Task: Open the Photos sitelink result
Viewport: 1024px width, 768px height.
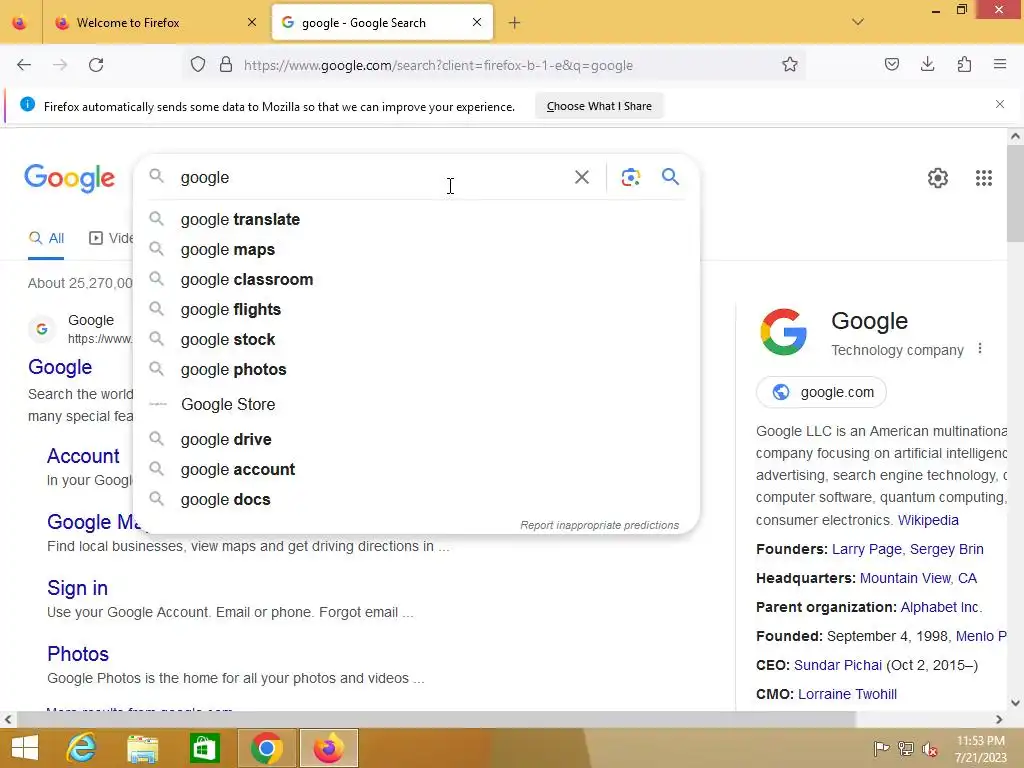Action: (78, 654)
